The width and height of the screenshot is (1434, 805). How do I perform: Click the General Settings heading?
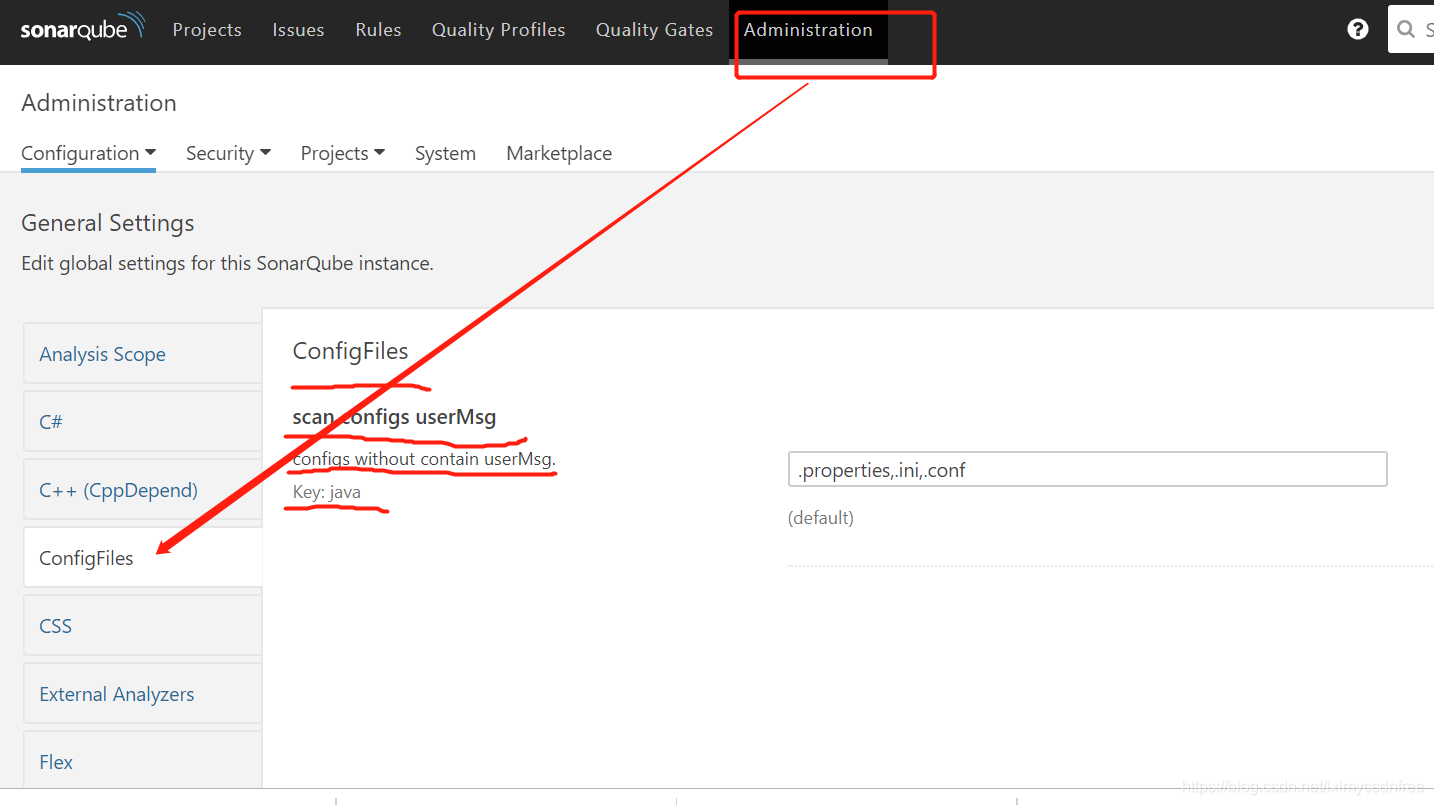click(108, 223)
